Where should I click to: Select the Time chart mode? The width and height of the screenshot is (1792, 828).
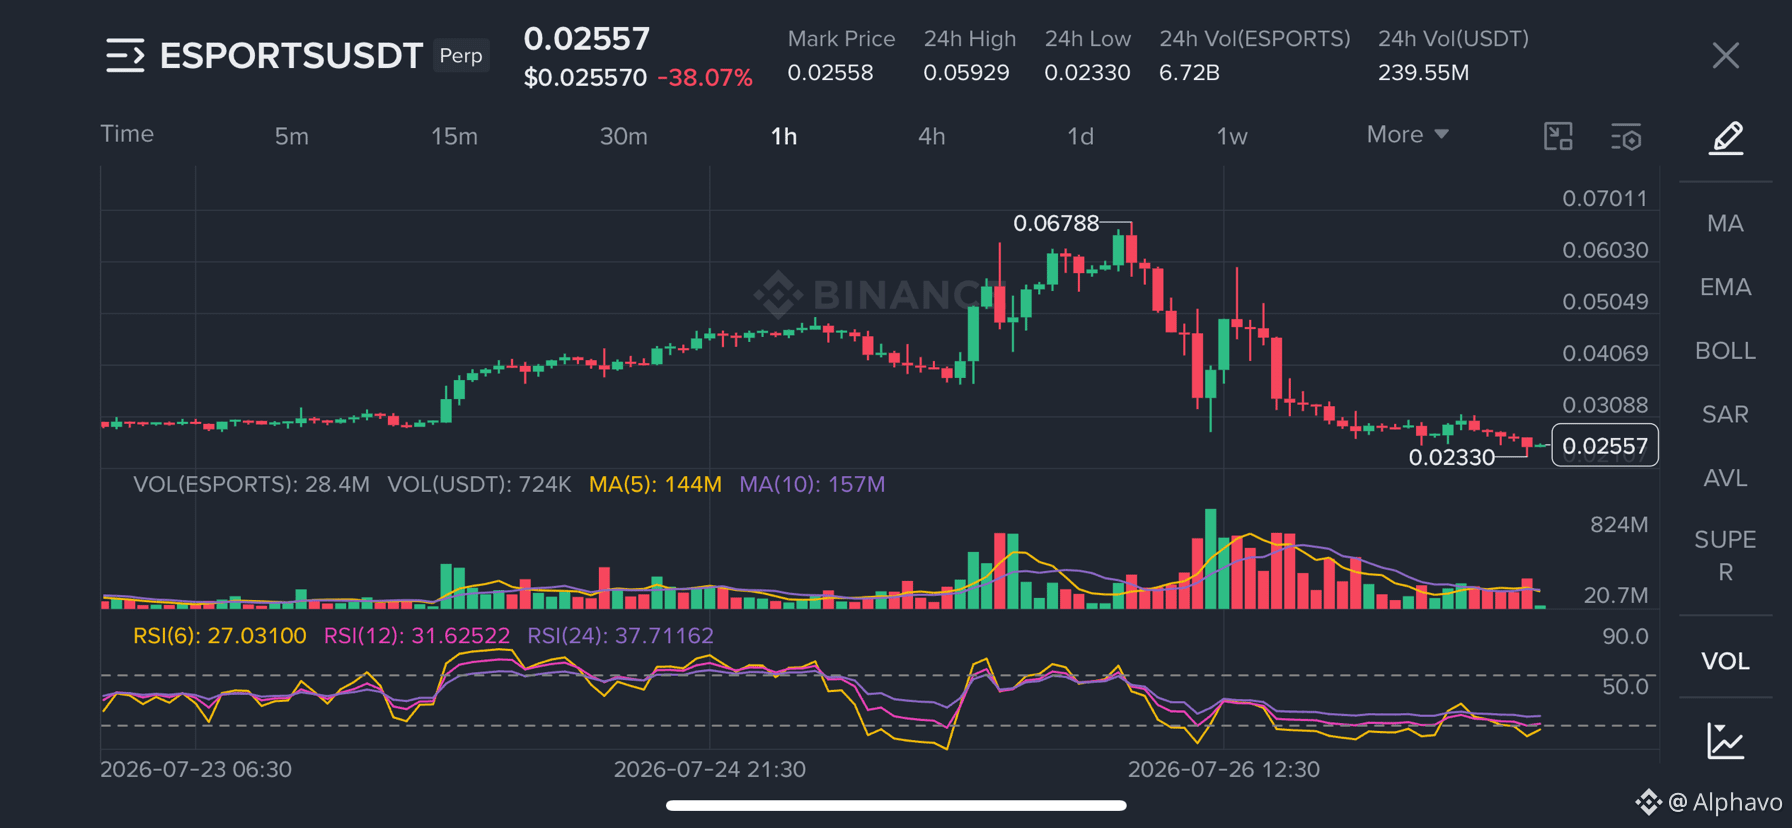127,134
